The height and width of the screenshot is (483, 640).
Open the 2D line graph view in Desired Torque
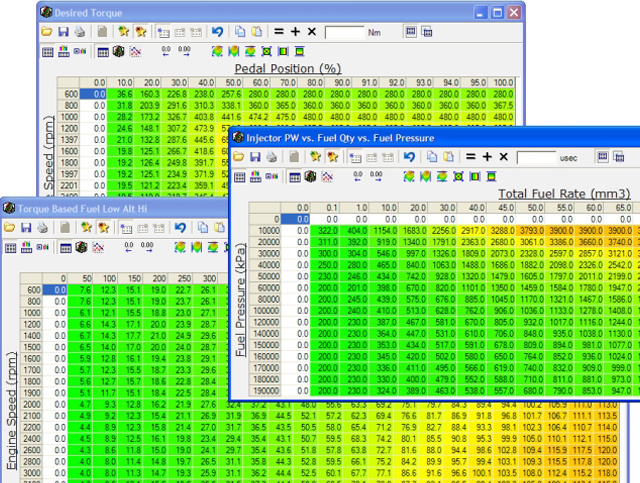135,51
